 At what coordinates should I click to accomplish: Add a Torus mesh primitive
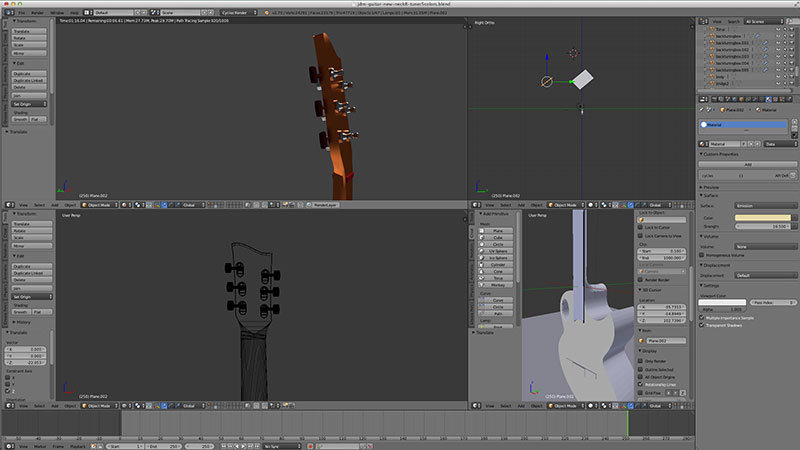pyautogui.click(x=497, y=278)
